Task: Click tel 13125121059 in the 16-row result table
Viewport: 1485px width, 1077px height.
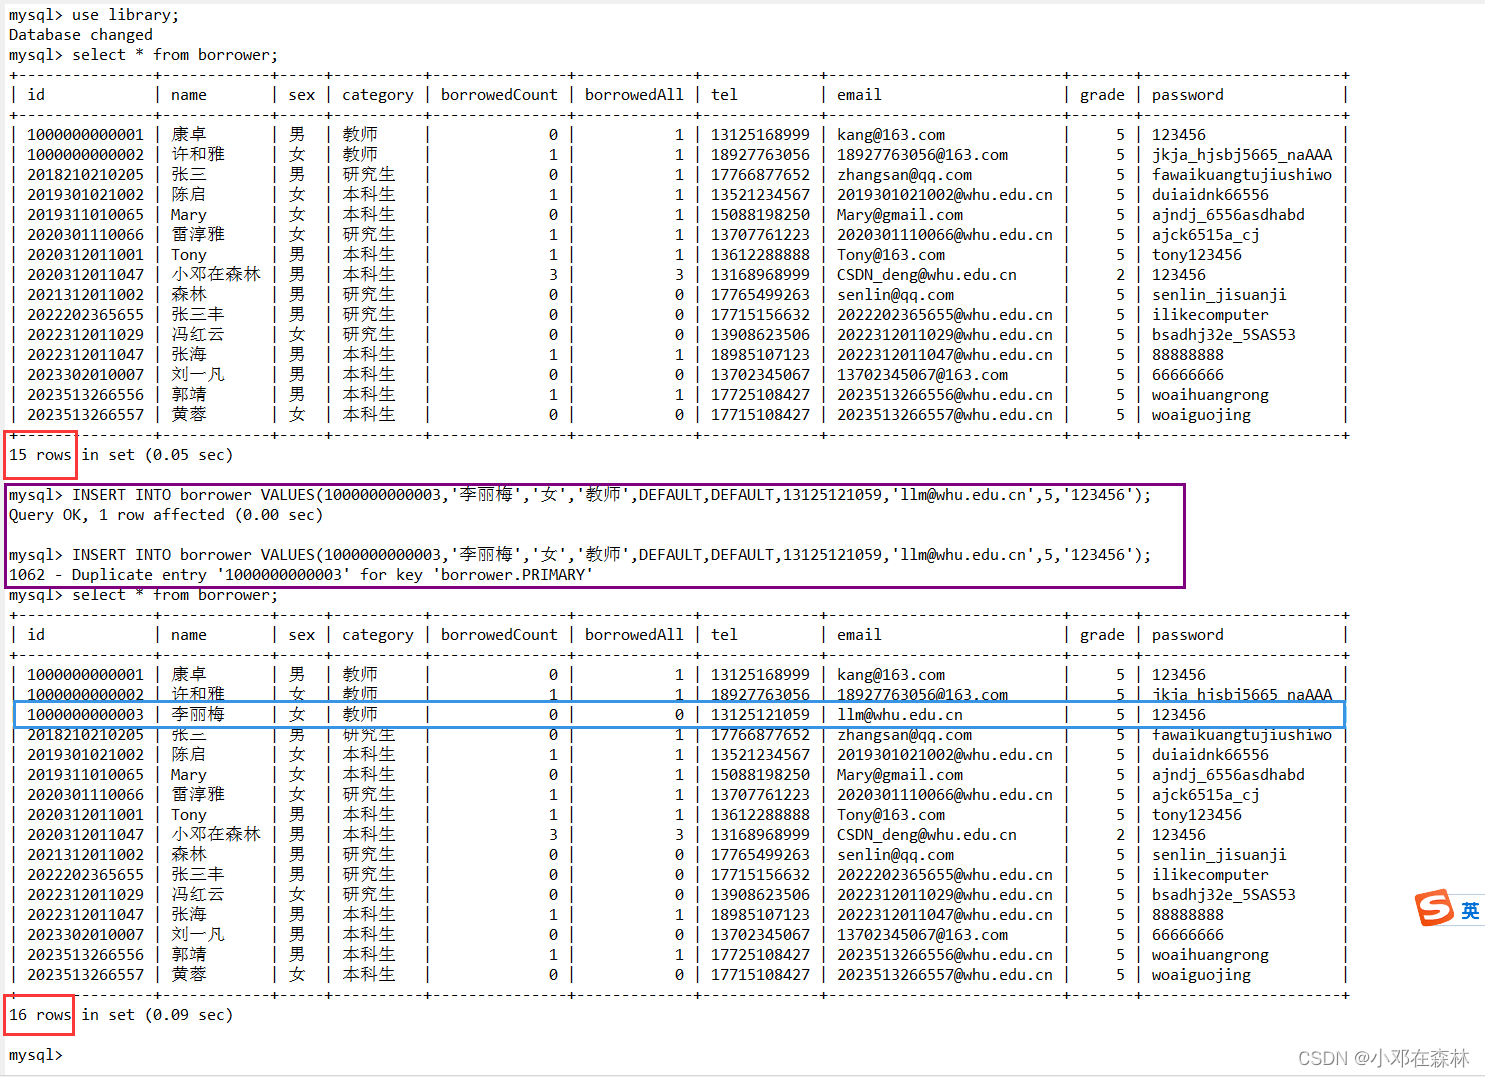Action: [x=760, y=715]
